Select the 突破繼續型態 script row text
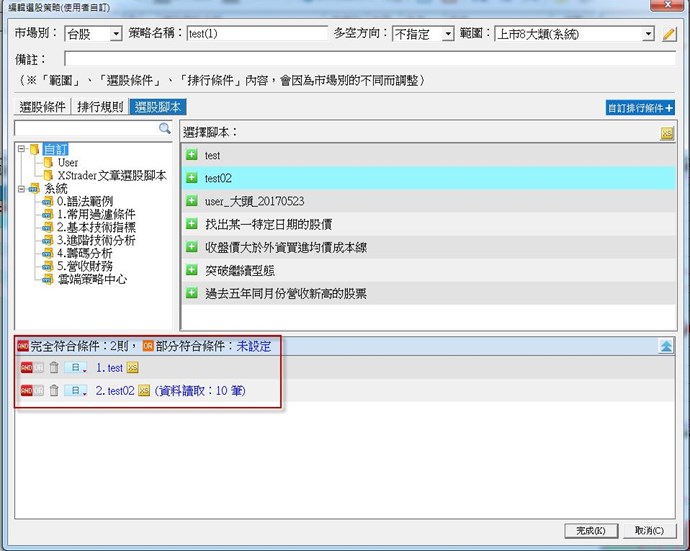 240,270
